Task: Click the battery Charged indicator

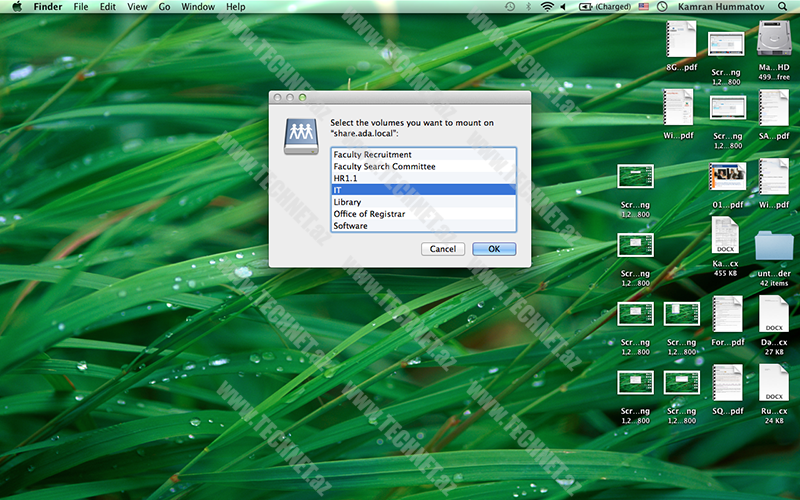Action: coord(605,7)
